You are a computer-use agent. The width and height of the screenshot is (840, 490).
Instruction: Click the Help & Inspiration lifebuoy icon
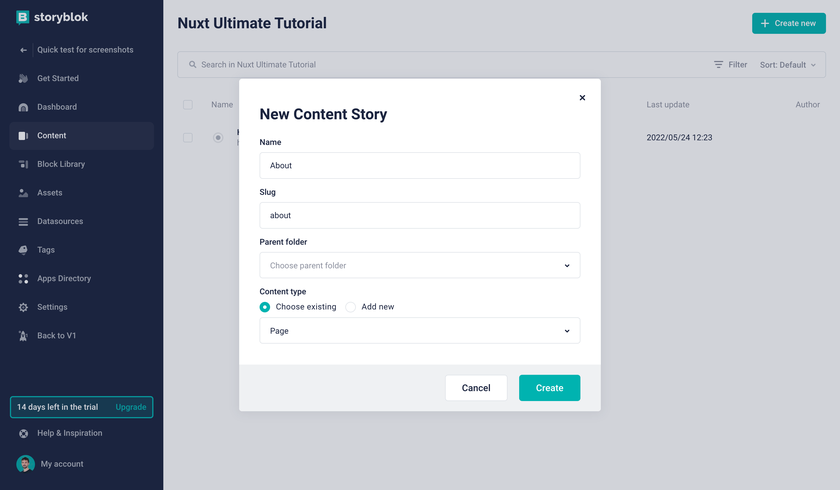(24, 434)
